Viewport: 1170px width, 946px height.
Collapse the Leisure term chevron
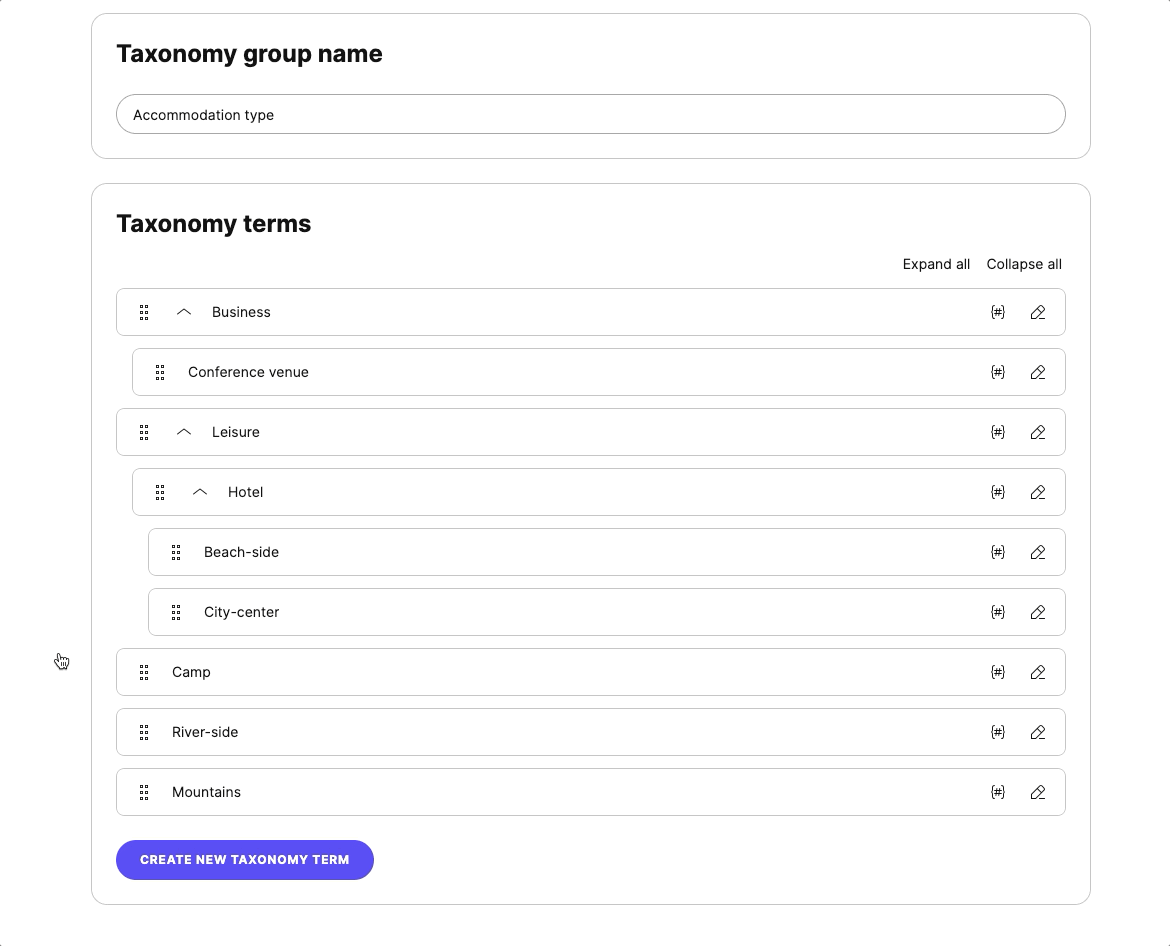[183, 432]
